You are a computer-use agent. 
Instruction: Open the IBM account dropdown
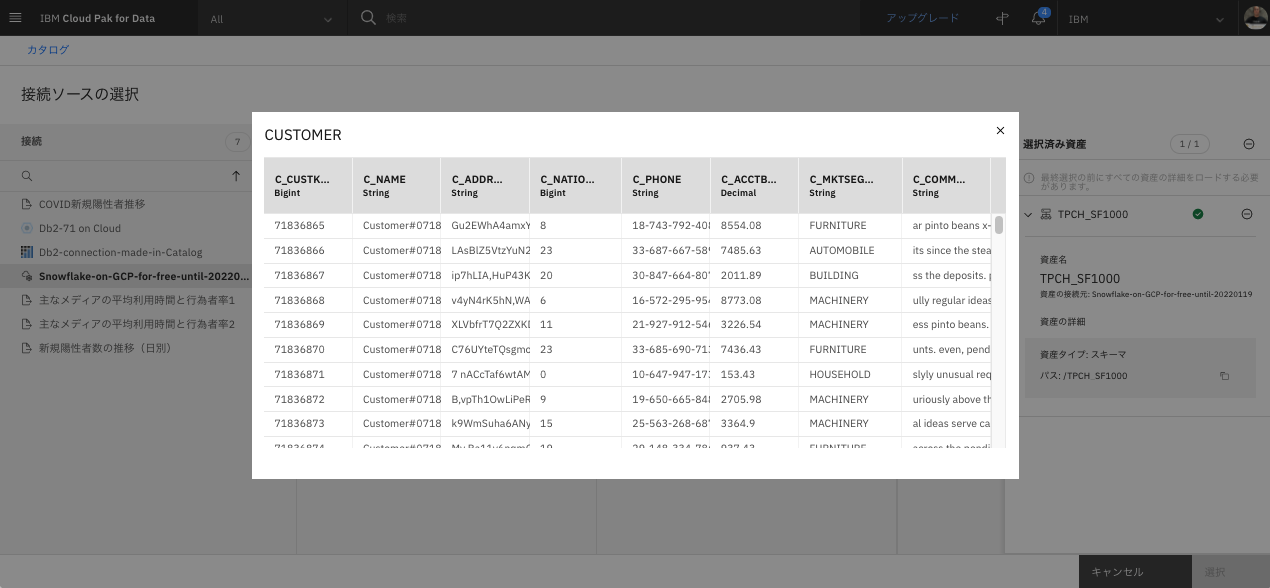[x=1148, y=19]
